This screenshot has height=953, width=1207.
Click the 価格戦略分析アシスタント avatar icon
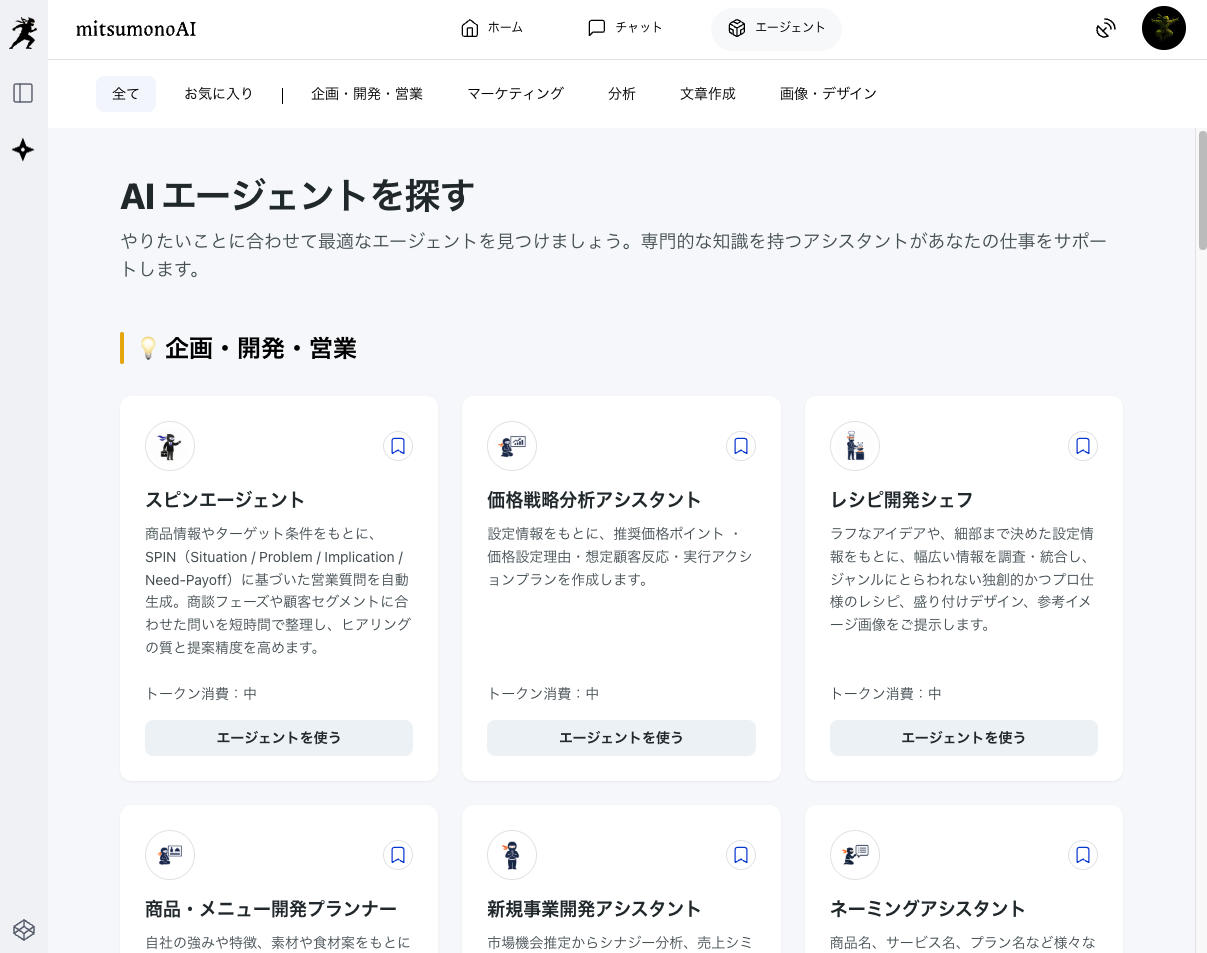point(512,446)
